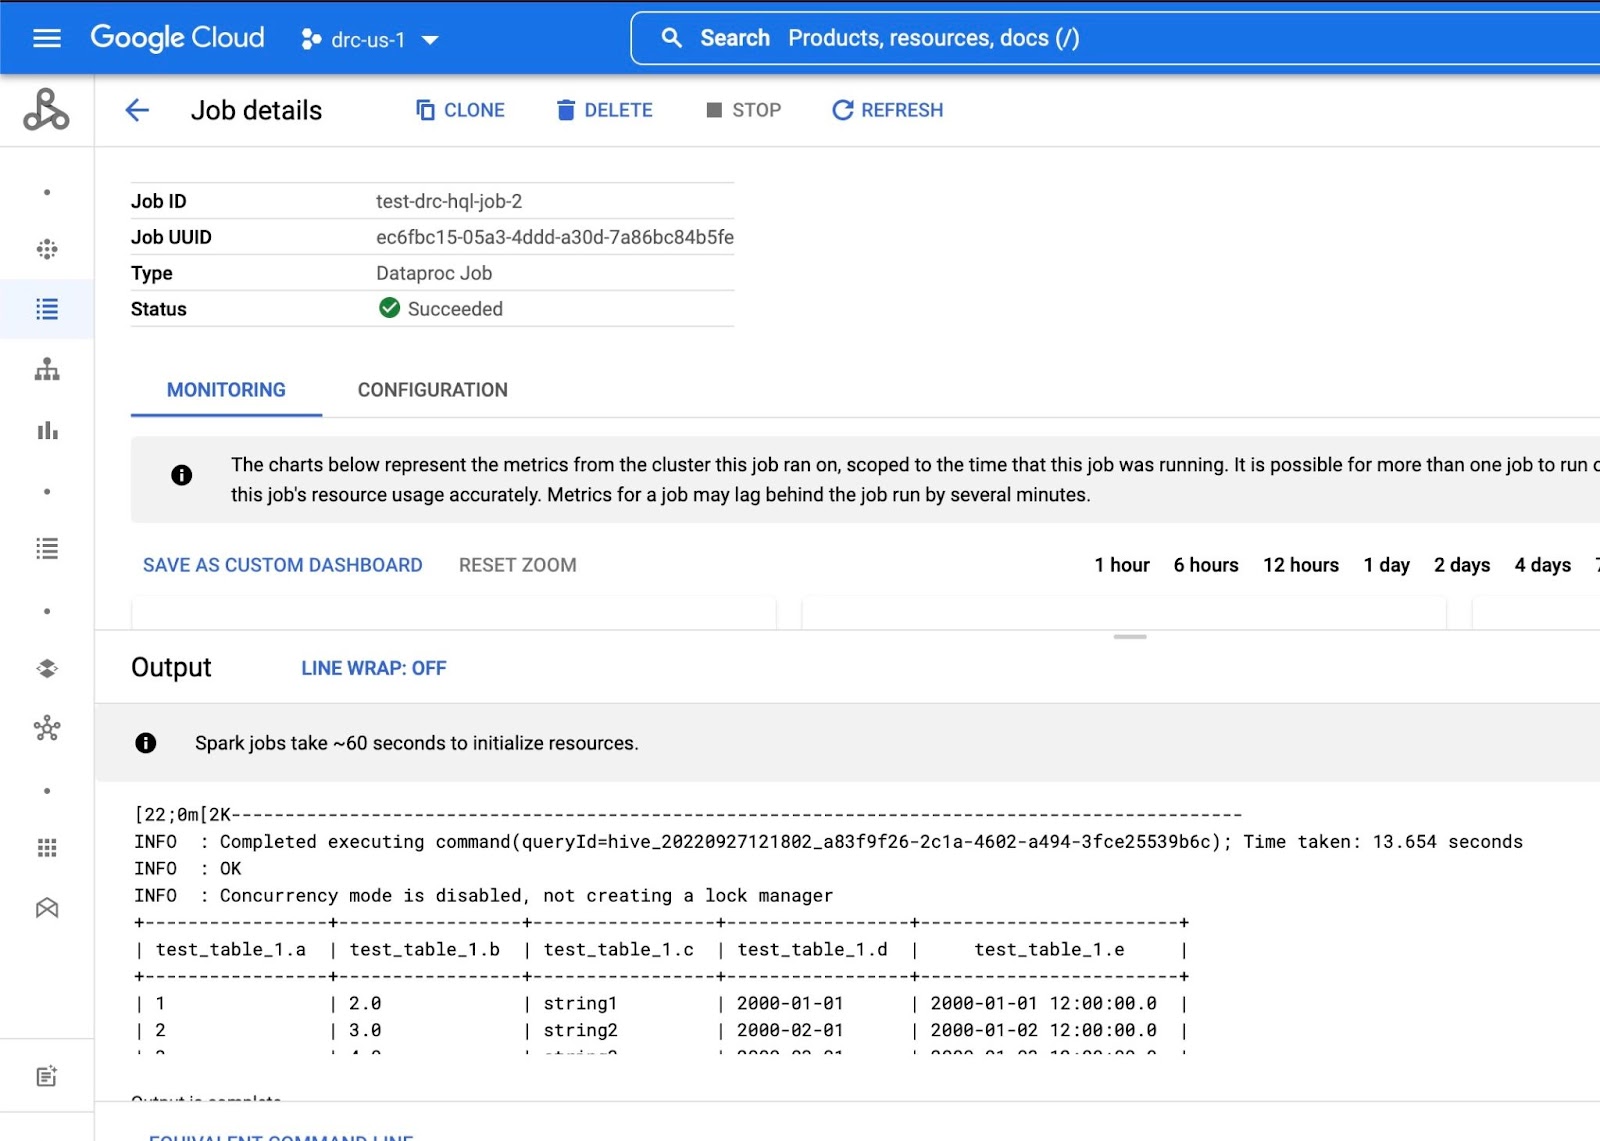Open the bar chart icon in sidebar
Image resolution: width=1600 pixels, height=1141 pixels.
click(x=47, y=431)
